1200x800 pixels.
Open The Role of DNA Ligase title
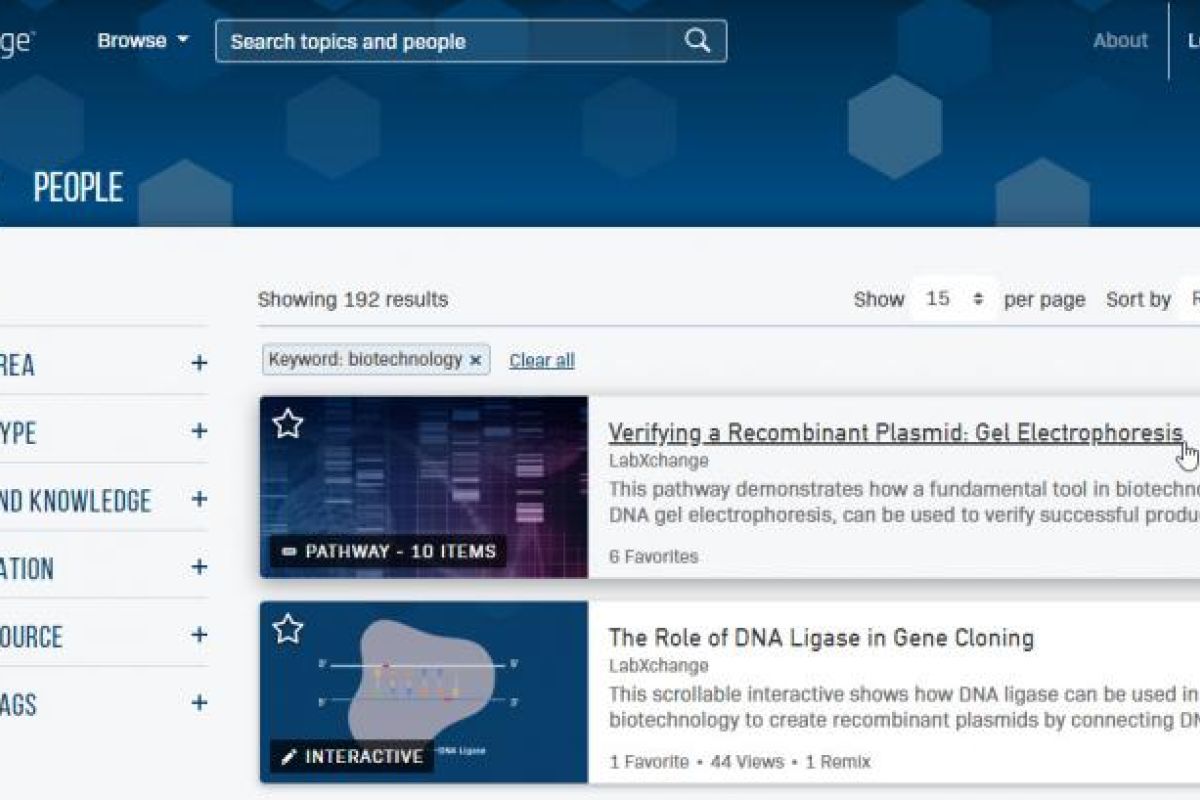pos(821,638)
